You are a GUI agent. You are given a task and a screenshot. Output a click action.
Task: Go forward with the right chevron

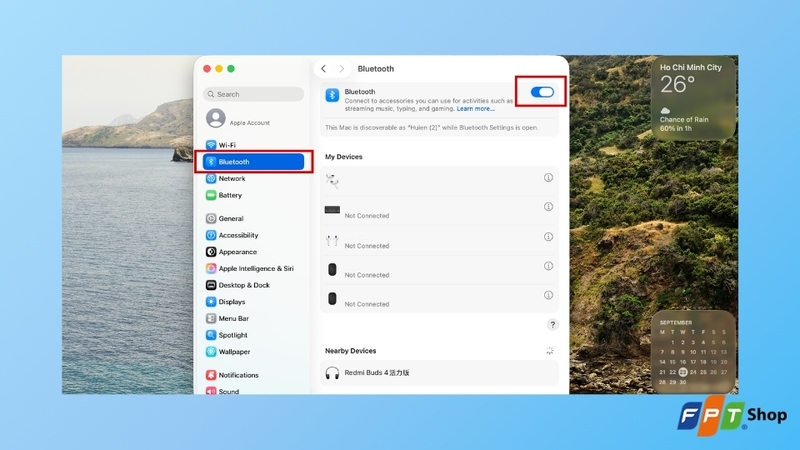[342, 68]
